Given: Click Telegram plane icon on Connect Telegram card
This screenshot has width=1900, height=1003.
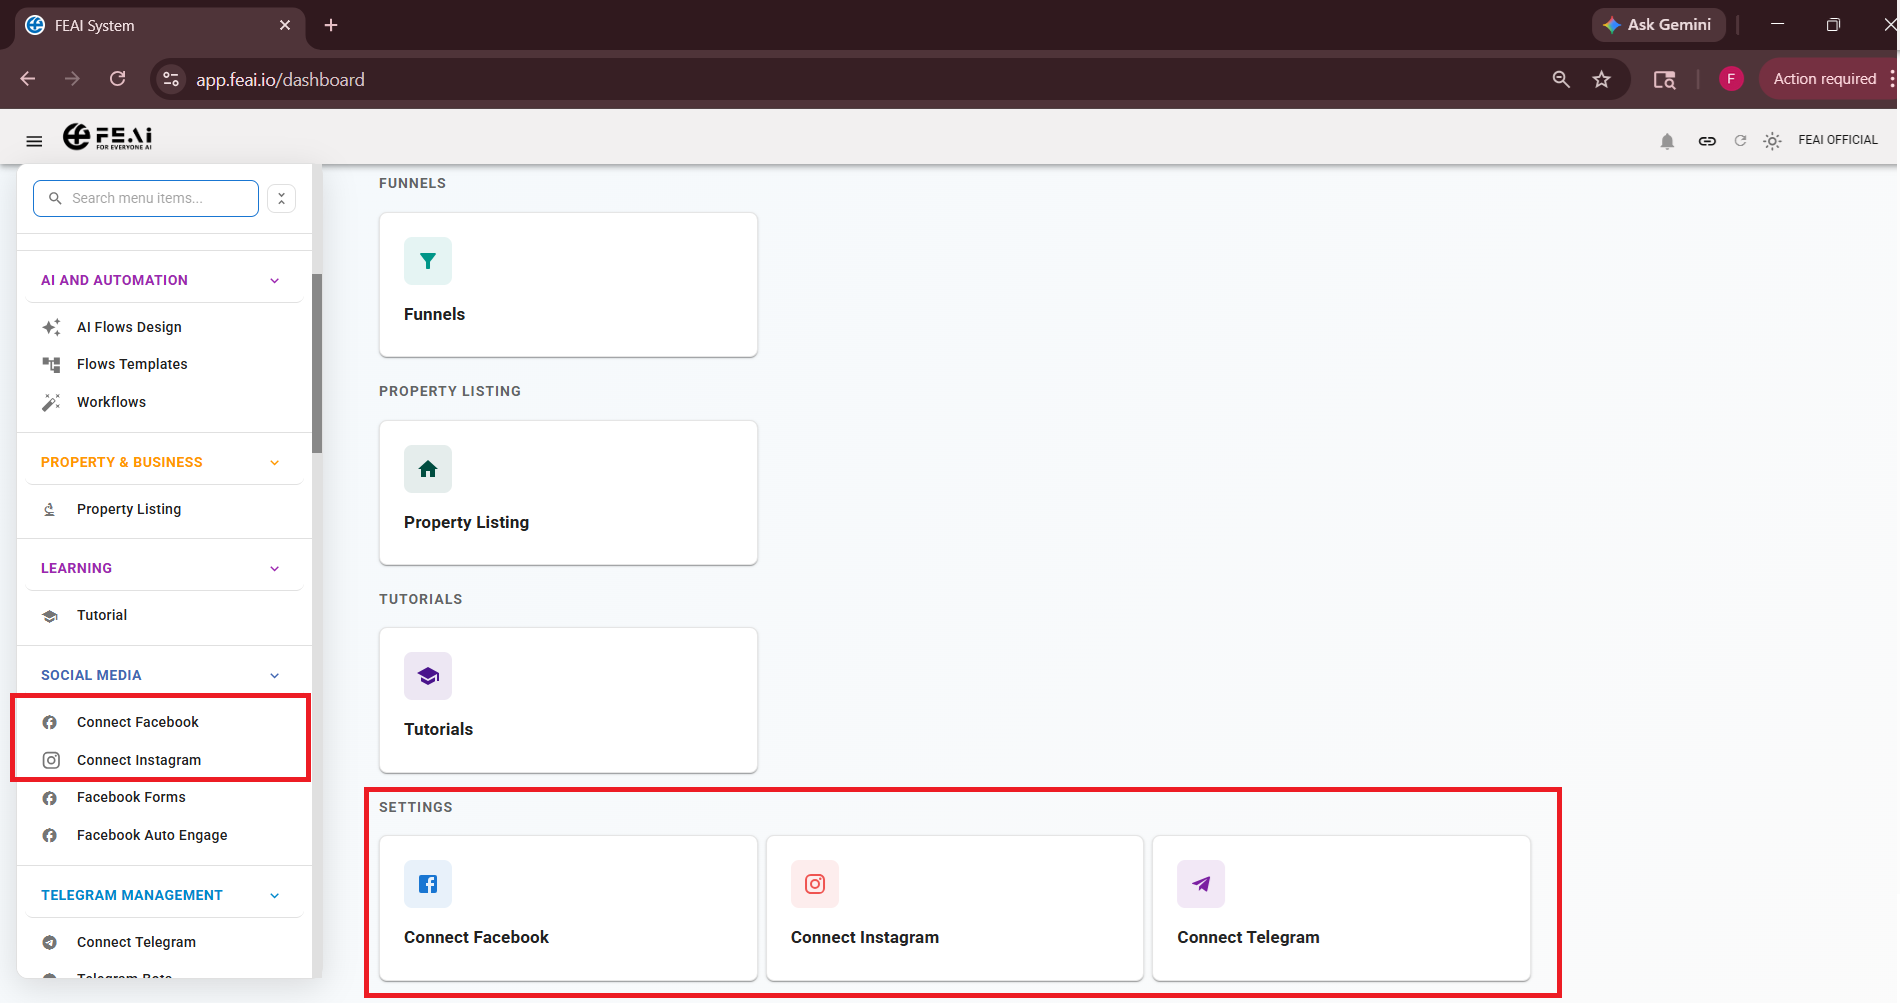Looking at the screenshot, I should 1201,884.
